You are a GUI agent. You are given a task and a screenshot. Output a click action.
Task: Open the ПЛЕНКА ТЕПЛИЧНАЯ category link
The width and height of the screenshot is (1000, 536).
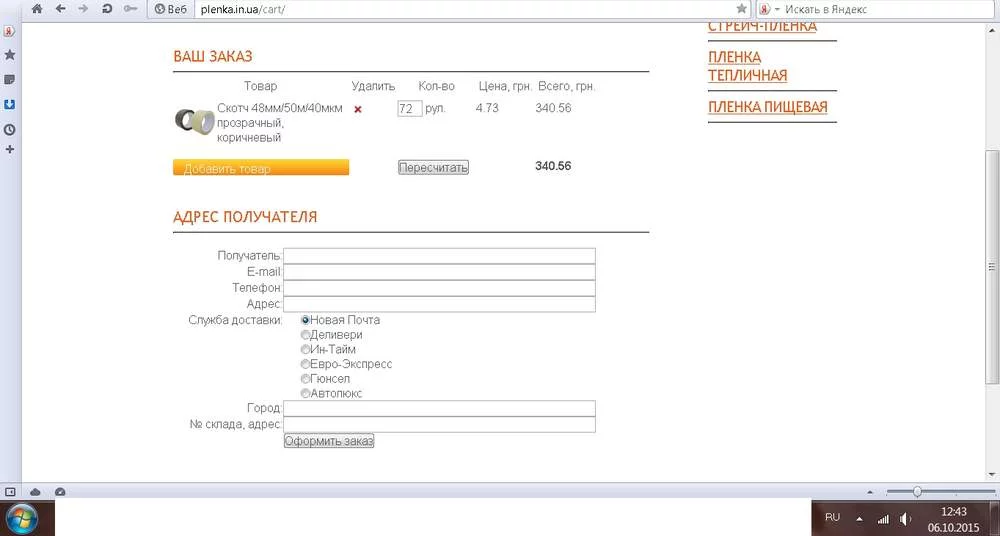(747, 66)
